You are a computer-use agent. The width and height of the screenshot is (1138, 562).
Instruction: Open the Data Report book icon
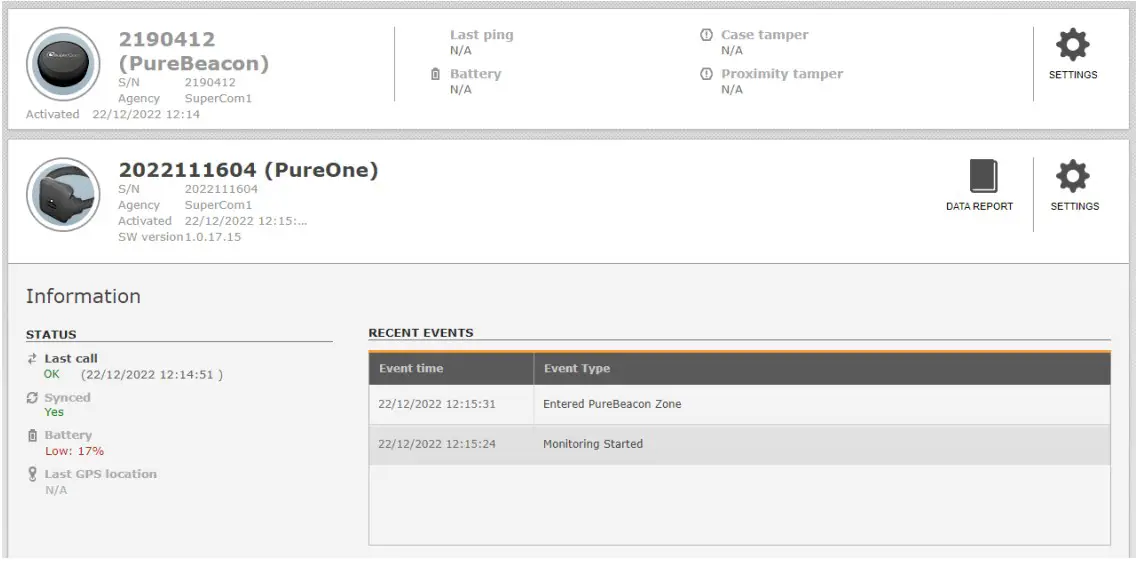[x=983, y=176]
